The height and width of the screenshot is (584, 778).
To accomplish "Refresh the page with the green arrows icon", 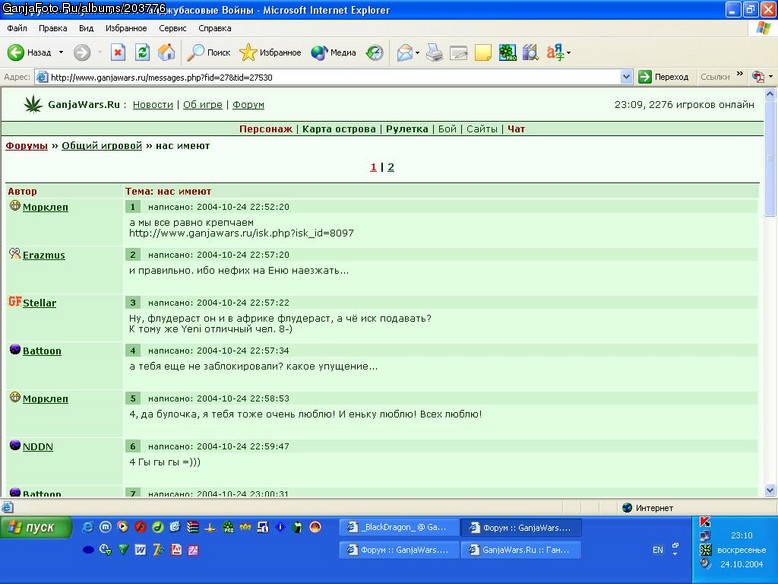I will coord(142,52).
